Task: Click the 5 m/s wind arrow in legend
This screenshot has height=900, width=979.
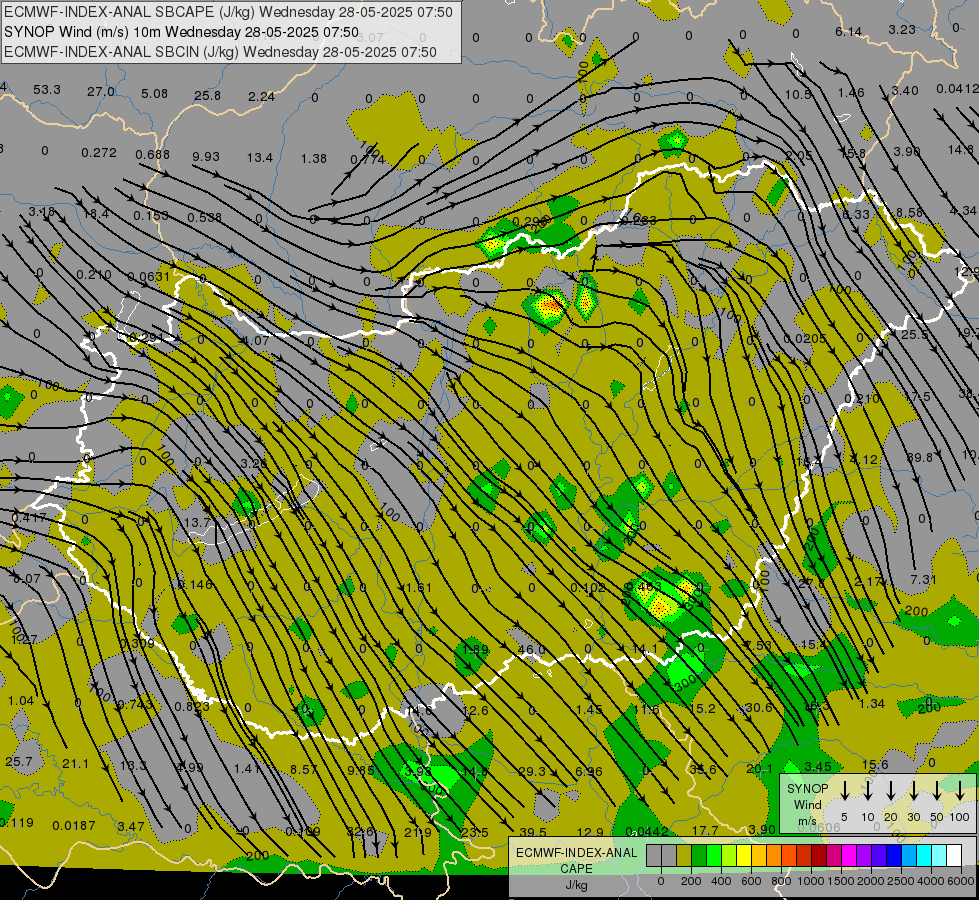Action: coord(845,791)
